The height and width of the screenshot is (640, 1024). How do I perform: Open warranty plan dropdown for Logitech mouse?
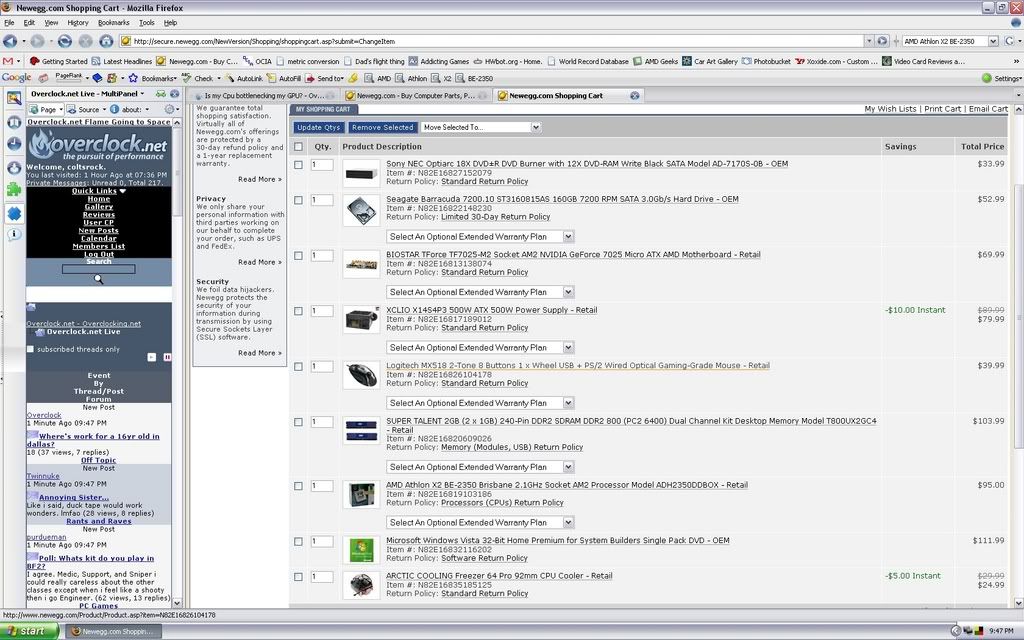(480, 403)
